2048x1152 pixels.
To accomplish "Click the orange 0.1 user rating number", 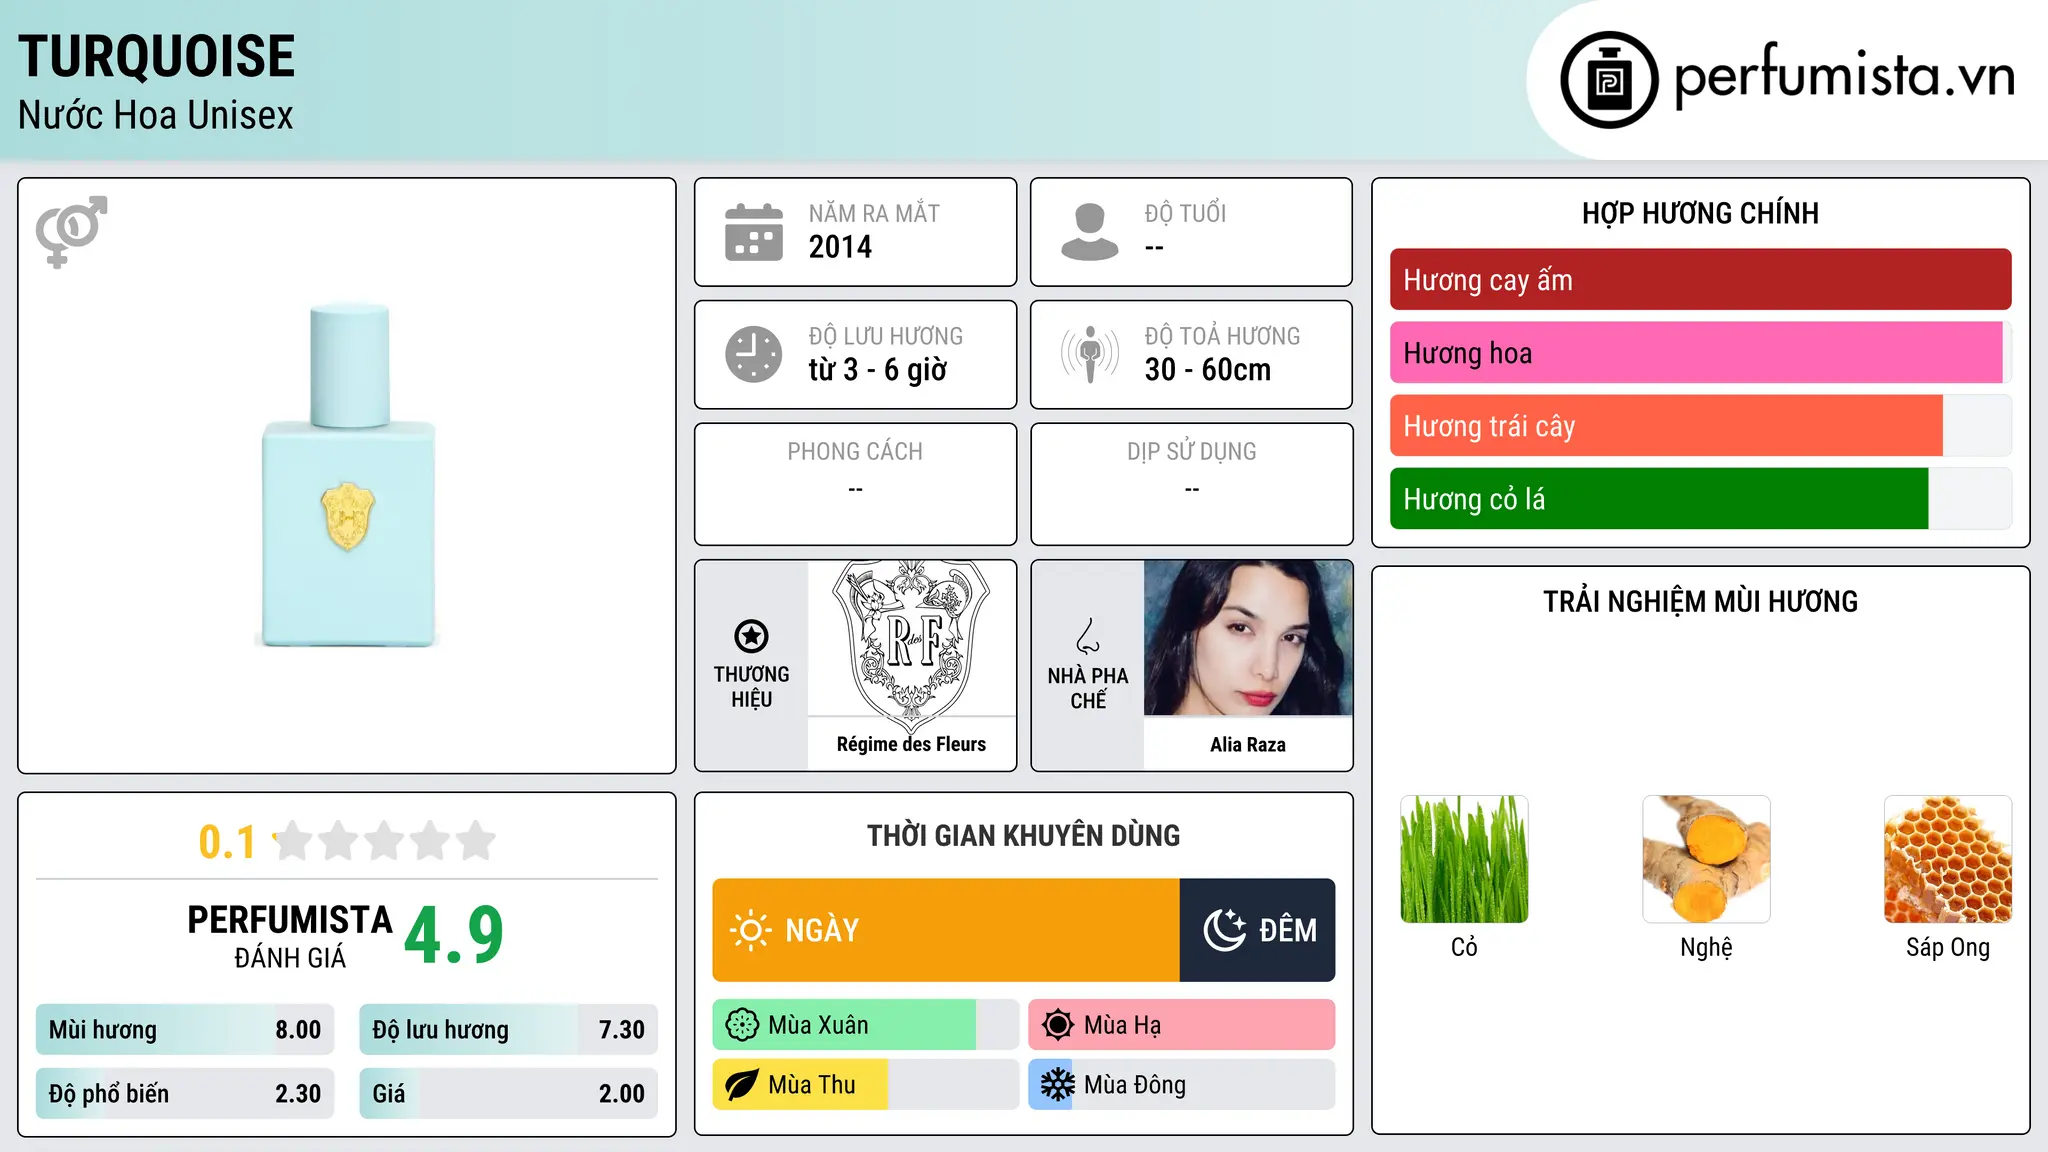I will [x=227, y=842].
